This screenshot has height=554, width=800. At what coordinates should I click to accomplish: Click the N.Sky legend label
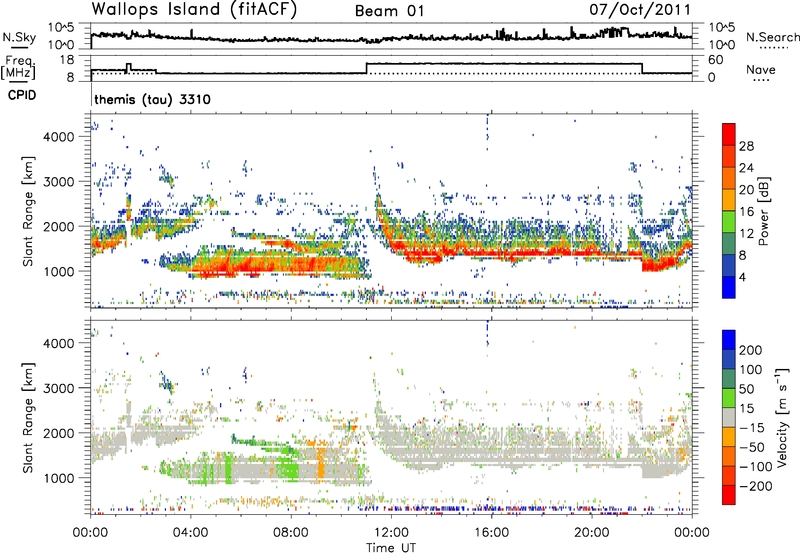click(x=19, y=37)
